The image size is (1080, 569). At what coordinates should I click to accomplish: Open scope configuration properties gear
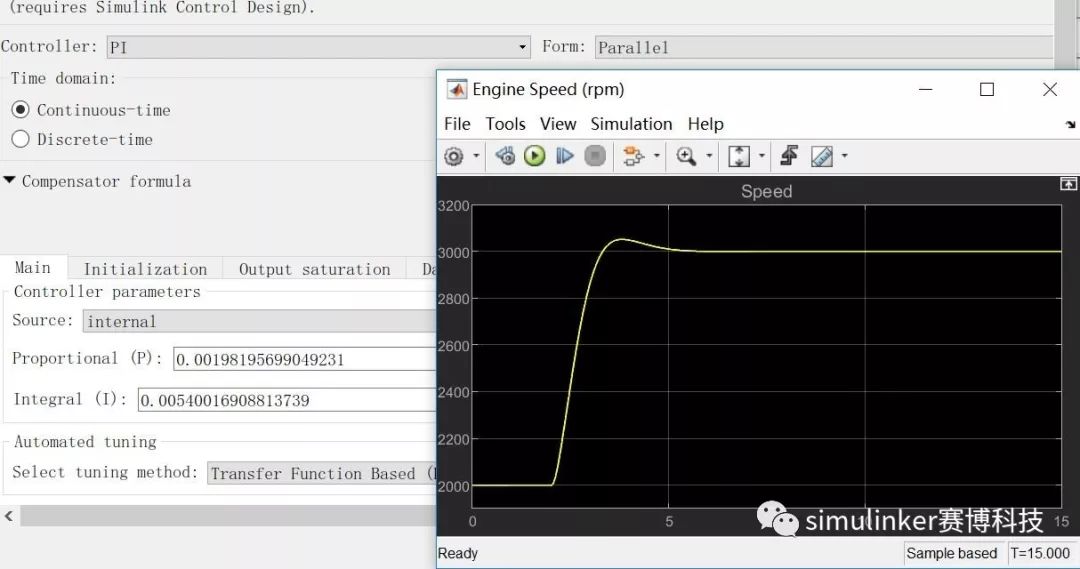click(453, 156)
